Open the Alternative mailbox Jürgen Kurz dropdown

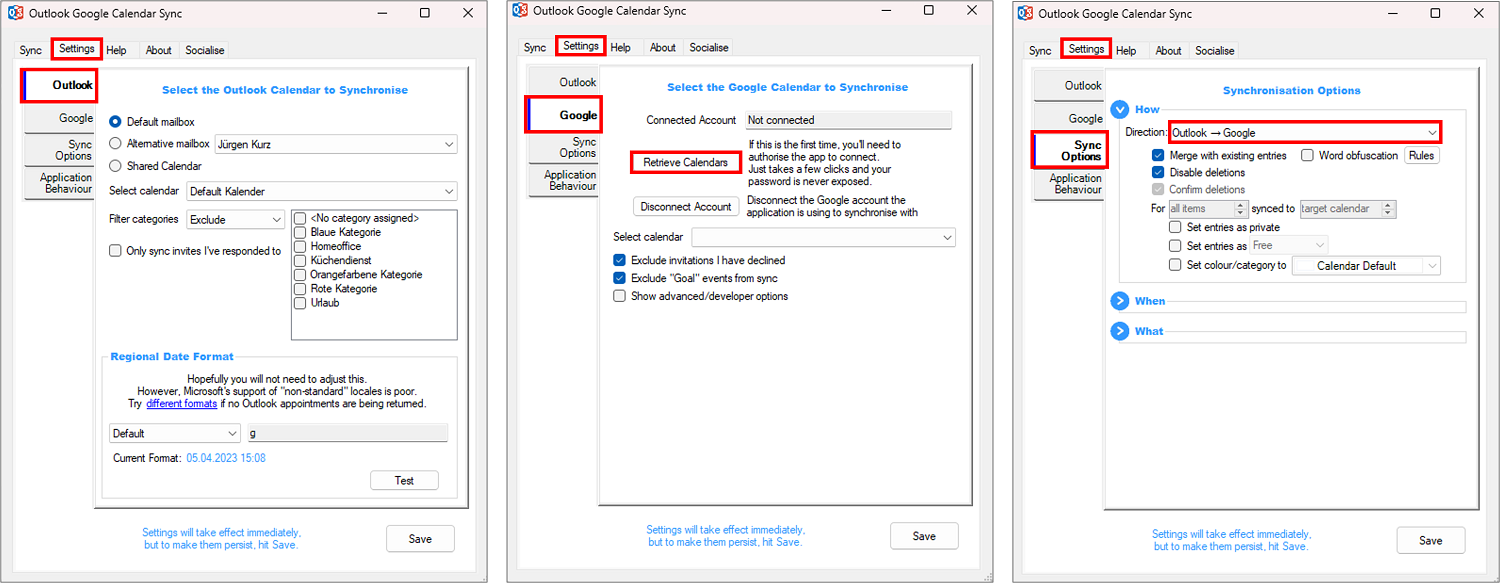(335, 144)
